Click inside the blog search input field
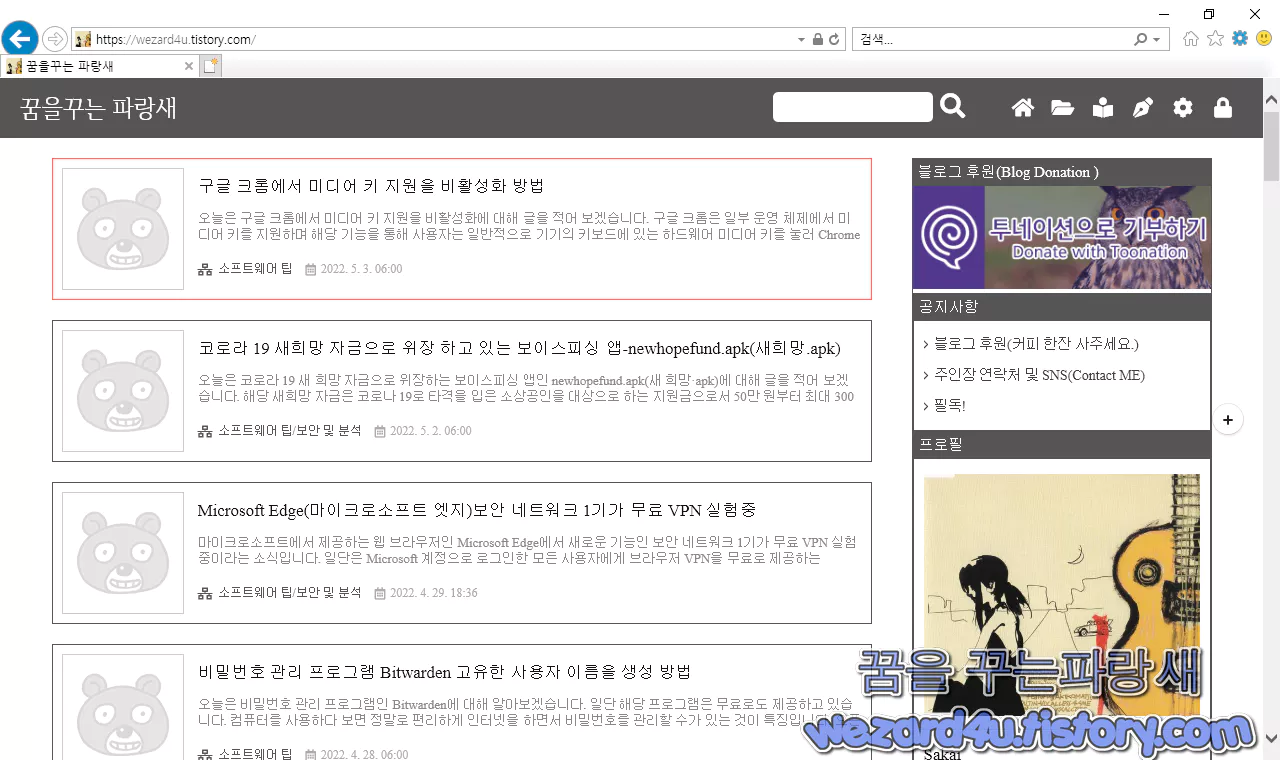Image resolution: width=1280 pixels, height=760 pixels. [x=852, y=106]
